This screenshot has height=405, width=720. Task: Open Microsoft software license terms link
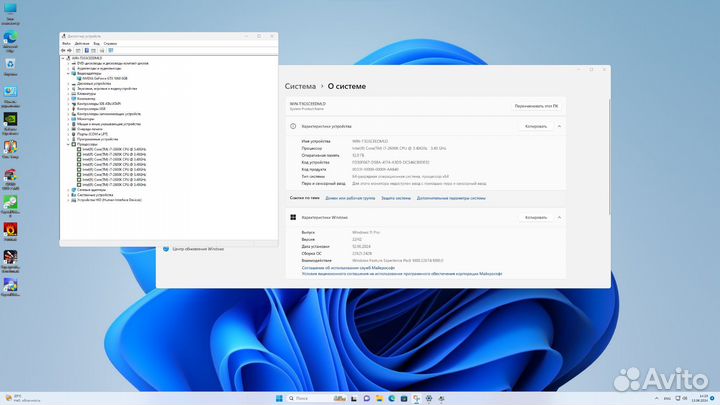point(402,274)
